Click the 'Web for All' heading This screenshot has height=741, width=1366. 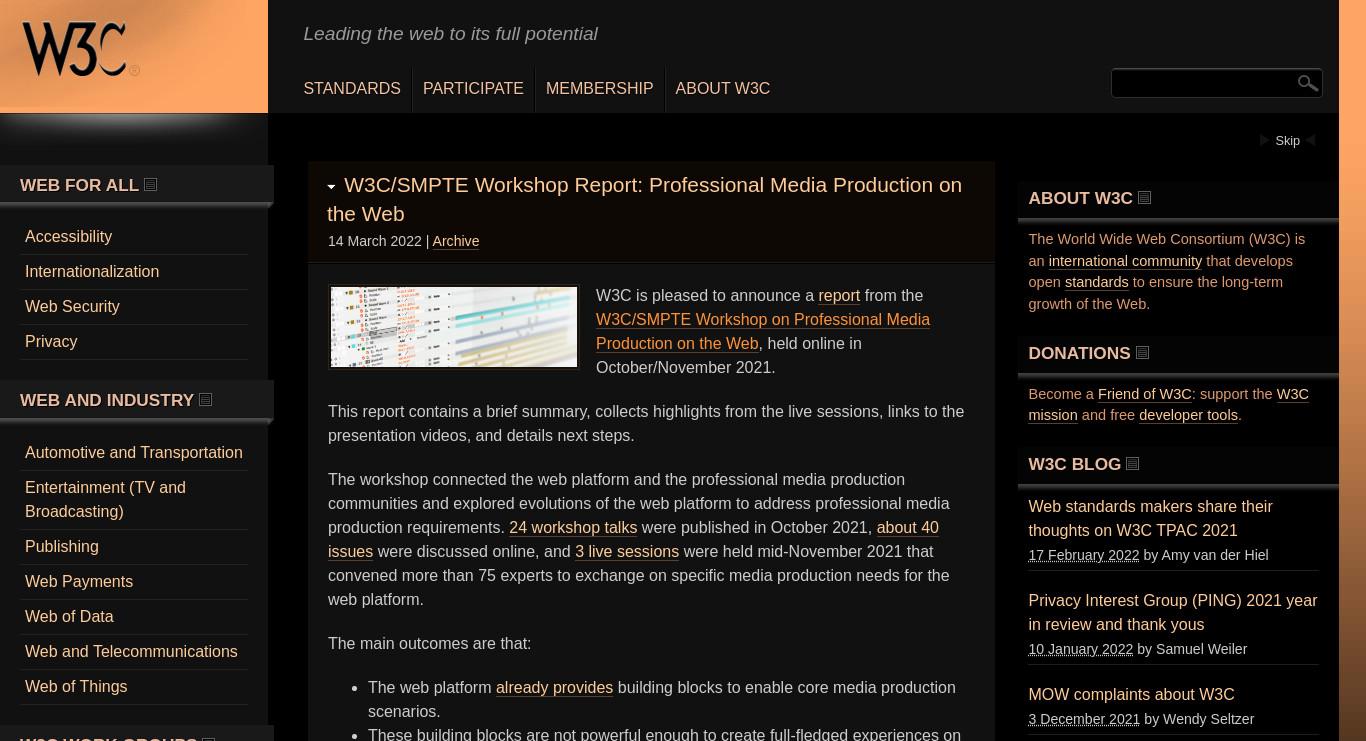click(x=79, y=185)
